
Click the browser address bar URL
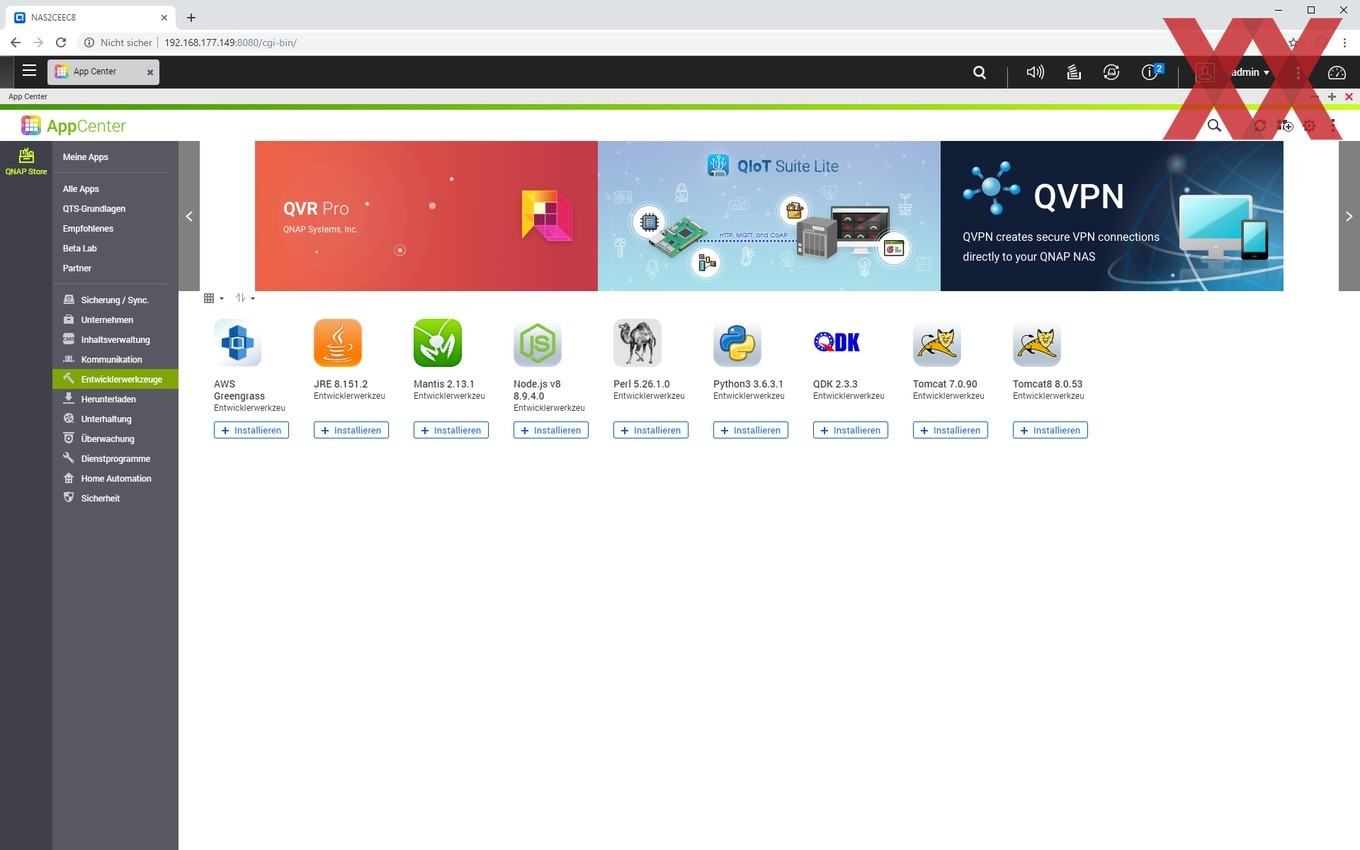[230, 43]
